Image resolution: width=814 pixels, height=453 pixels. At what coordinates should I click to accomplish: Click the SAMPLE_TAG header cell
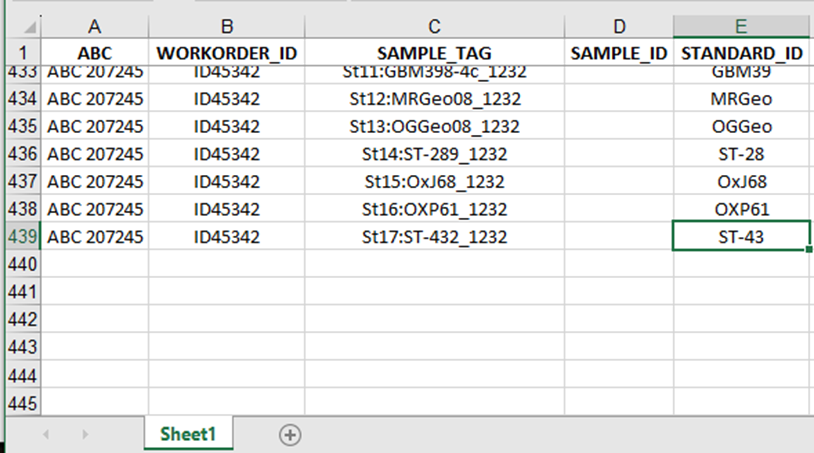click(434, 52)
